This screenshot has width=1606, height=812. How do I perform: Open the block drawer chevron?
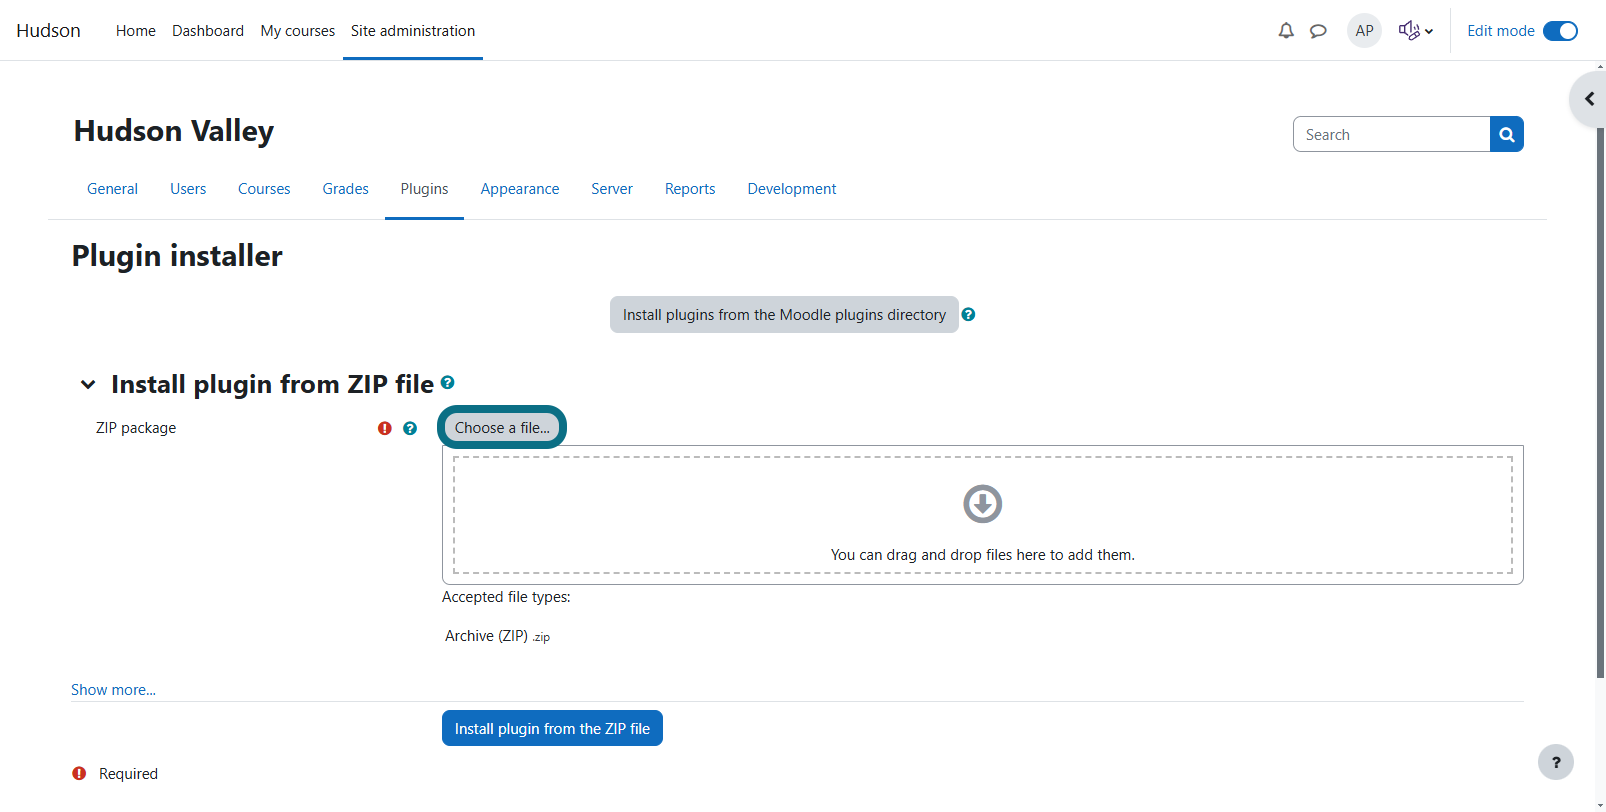[x=1588, y=99]
